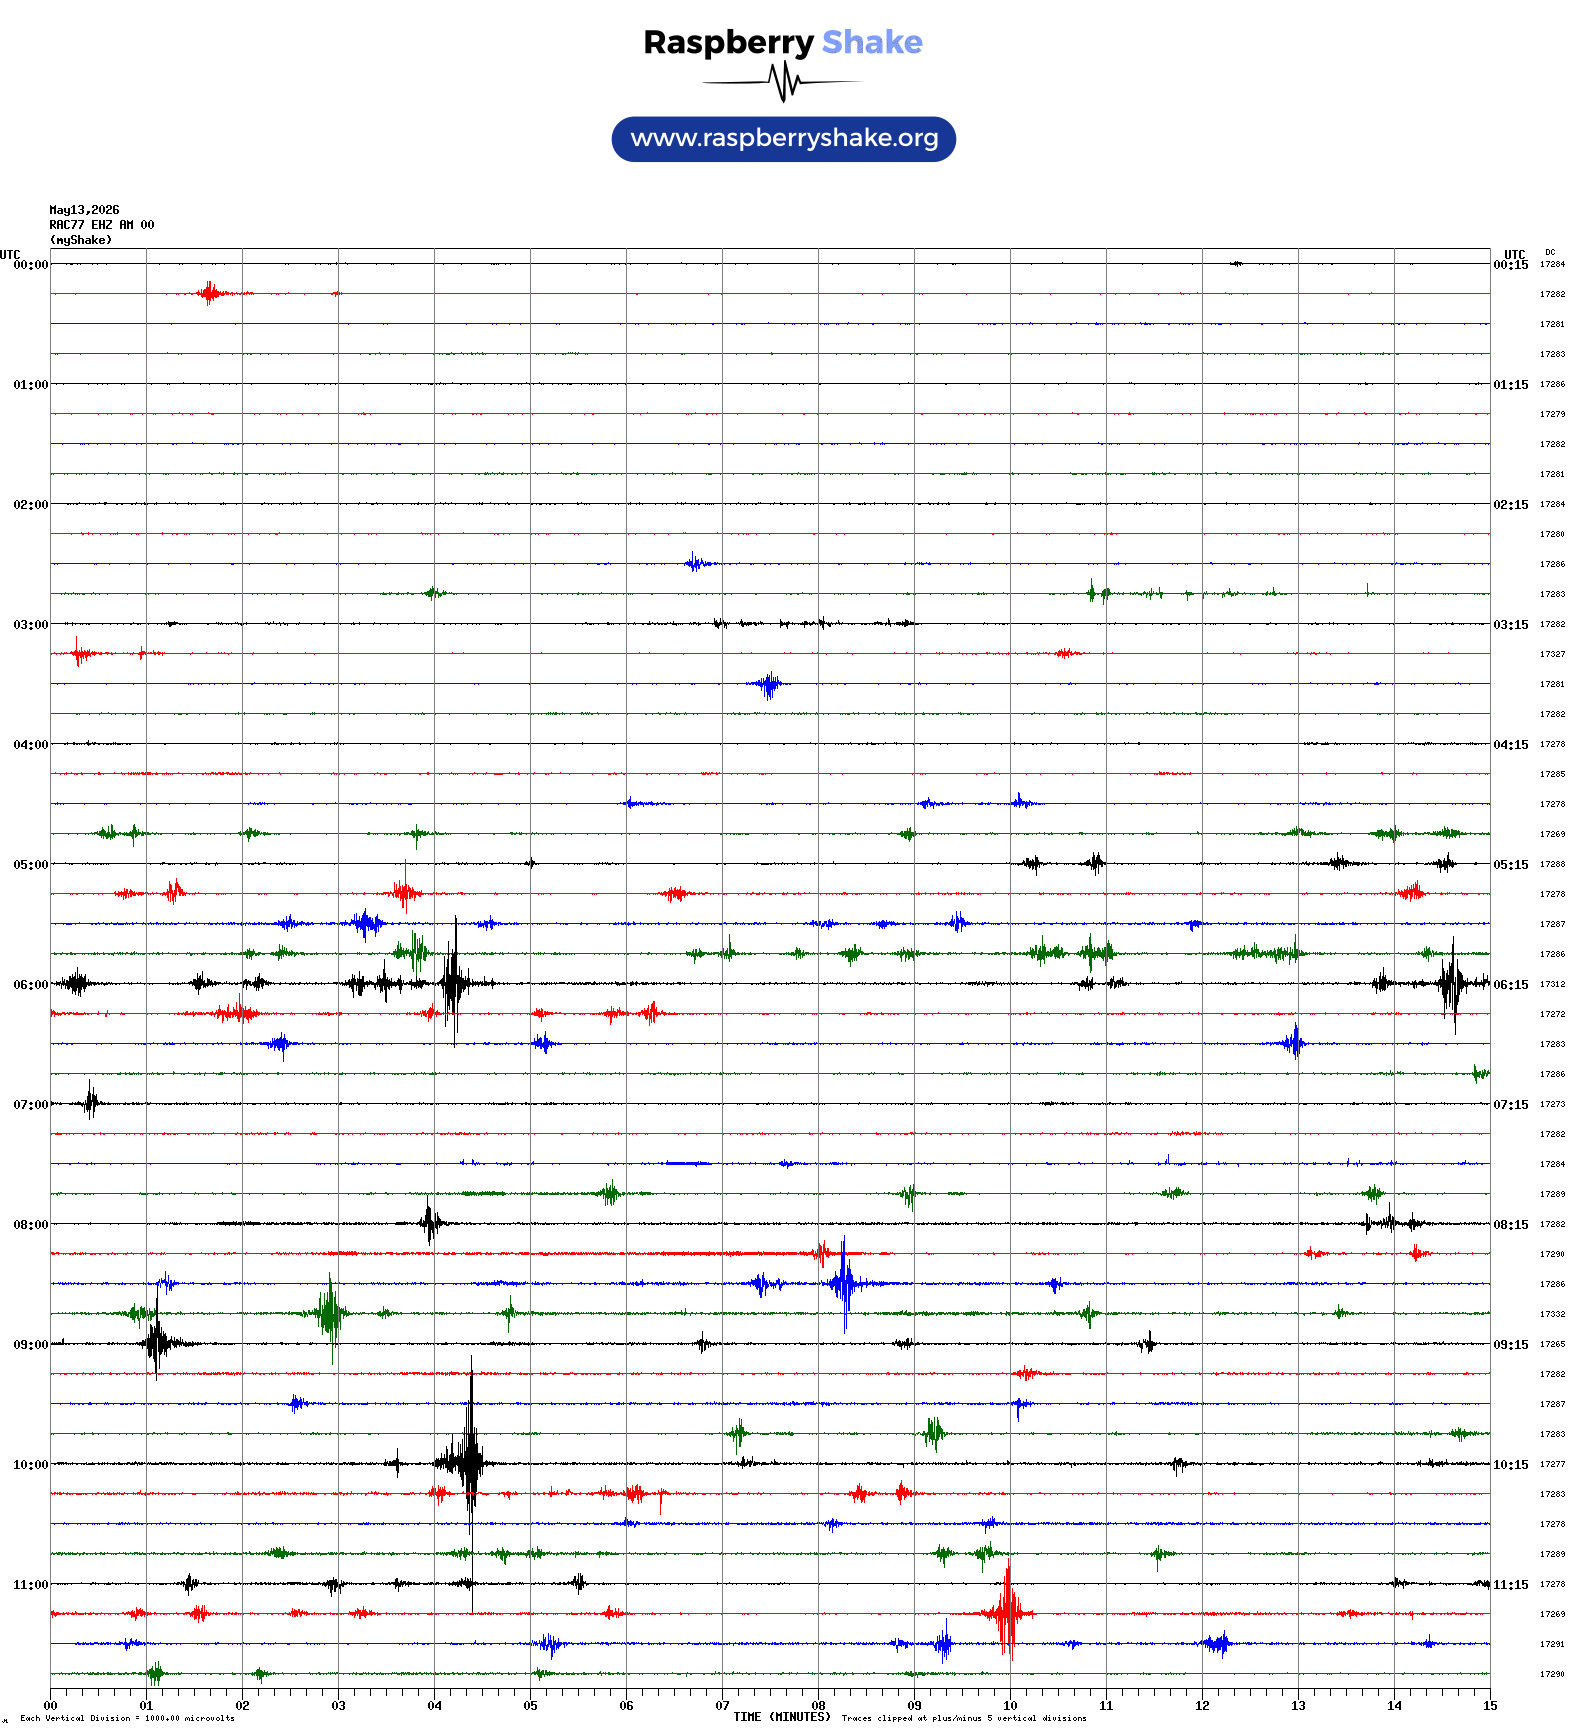Click the 11:15 UTC label on right
Viewport: 1570px width, 1732px height.
click(x=1511, y=1585)
